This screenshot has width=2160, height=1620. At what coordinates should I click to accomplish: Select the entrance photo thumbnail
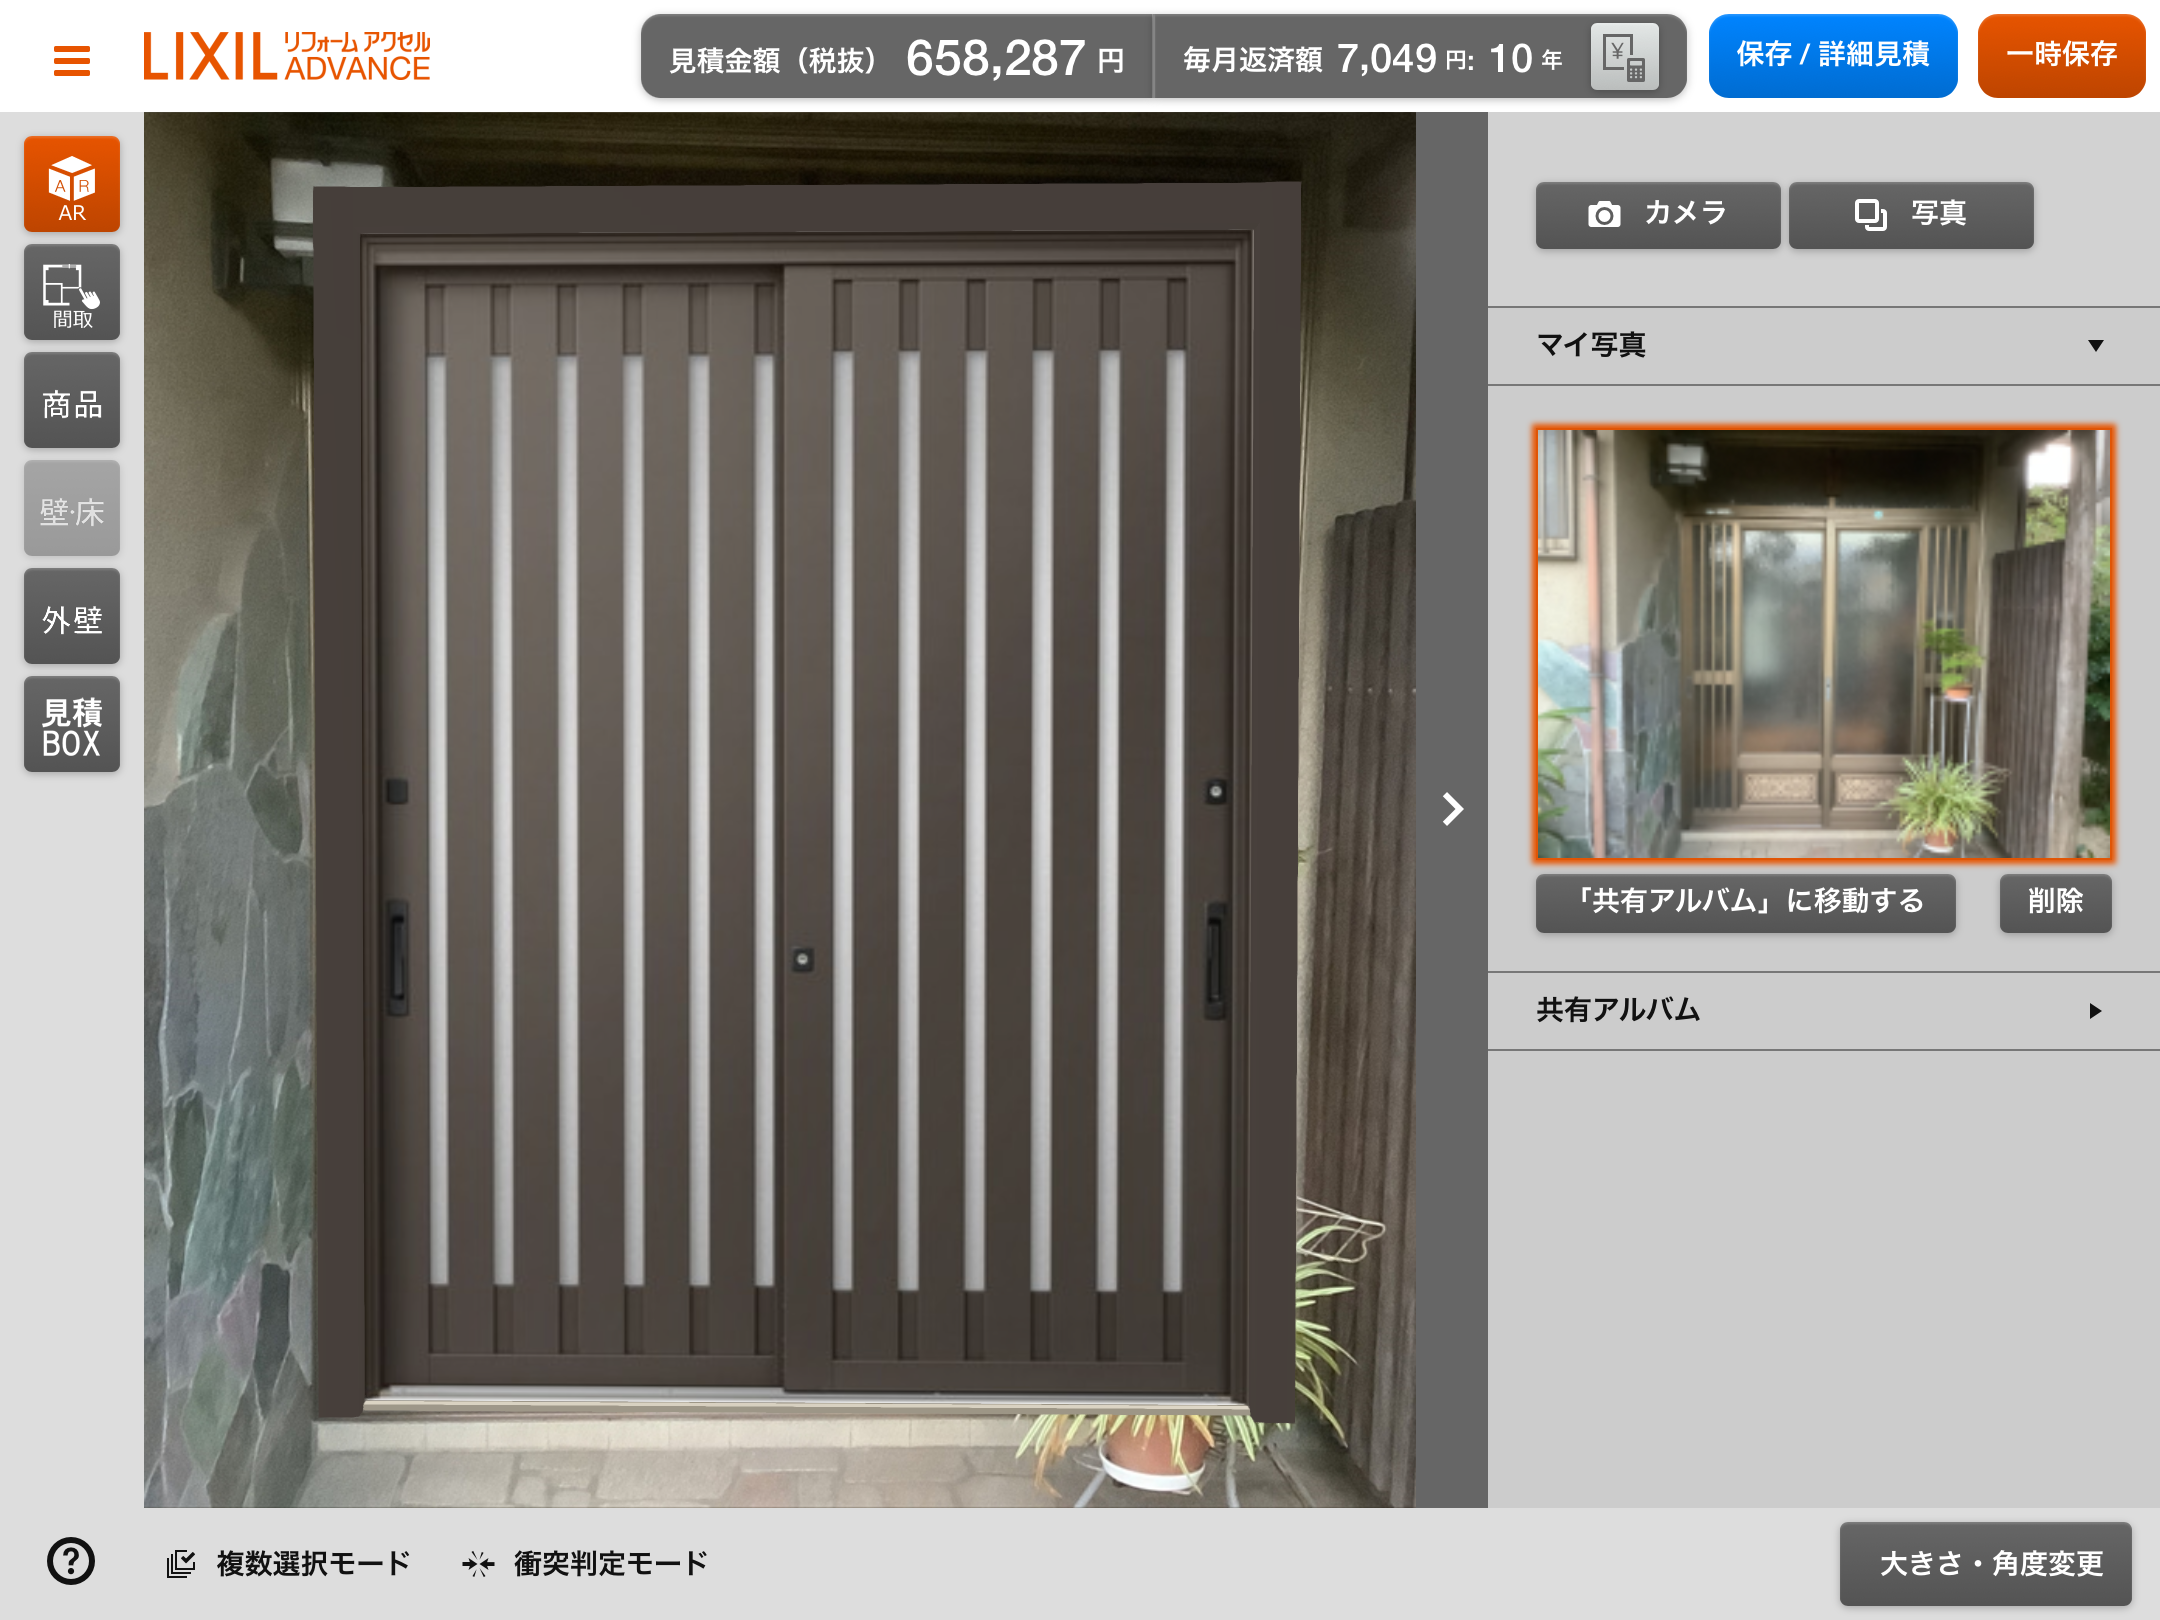1823,645
